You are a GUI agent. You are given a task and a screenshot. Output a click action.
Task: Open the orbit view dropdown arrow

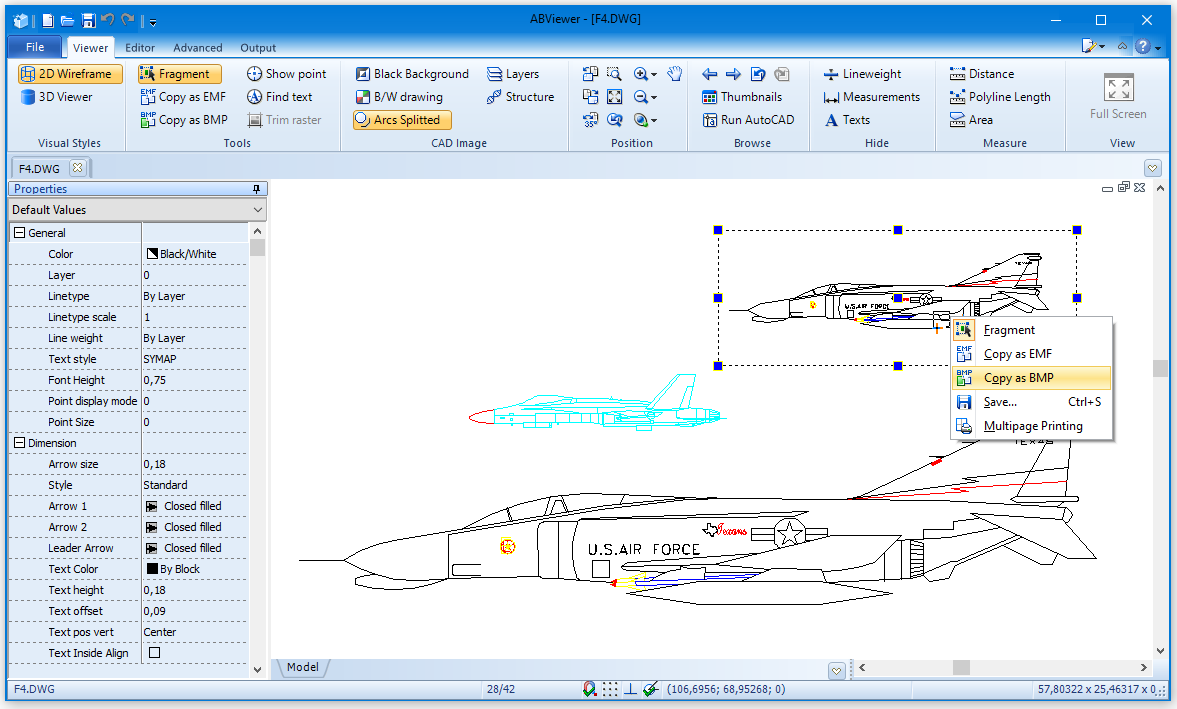[654, 121]
